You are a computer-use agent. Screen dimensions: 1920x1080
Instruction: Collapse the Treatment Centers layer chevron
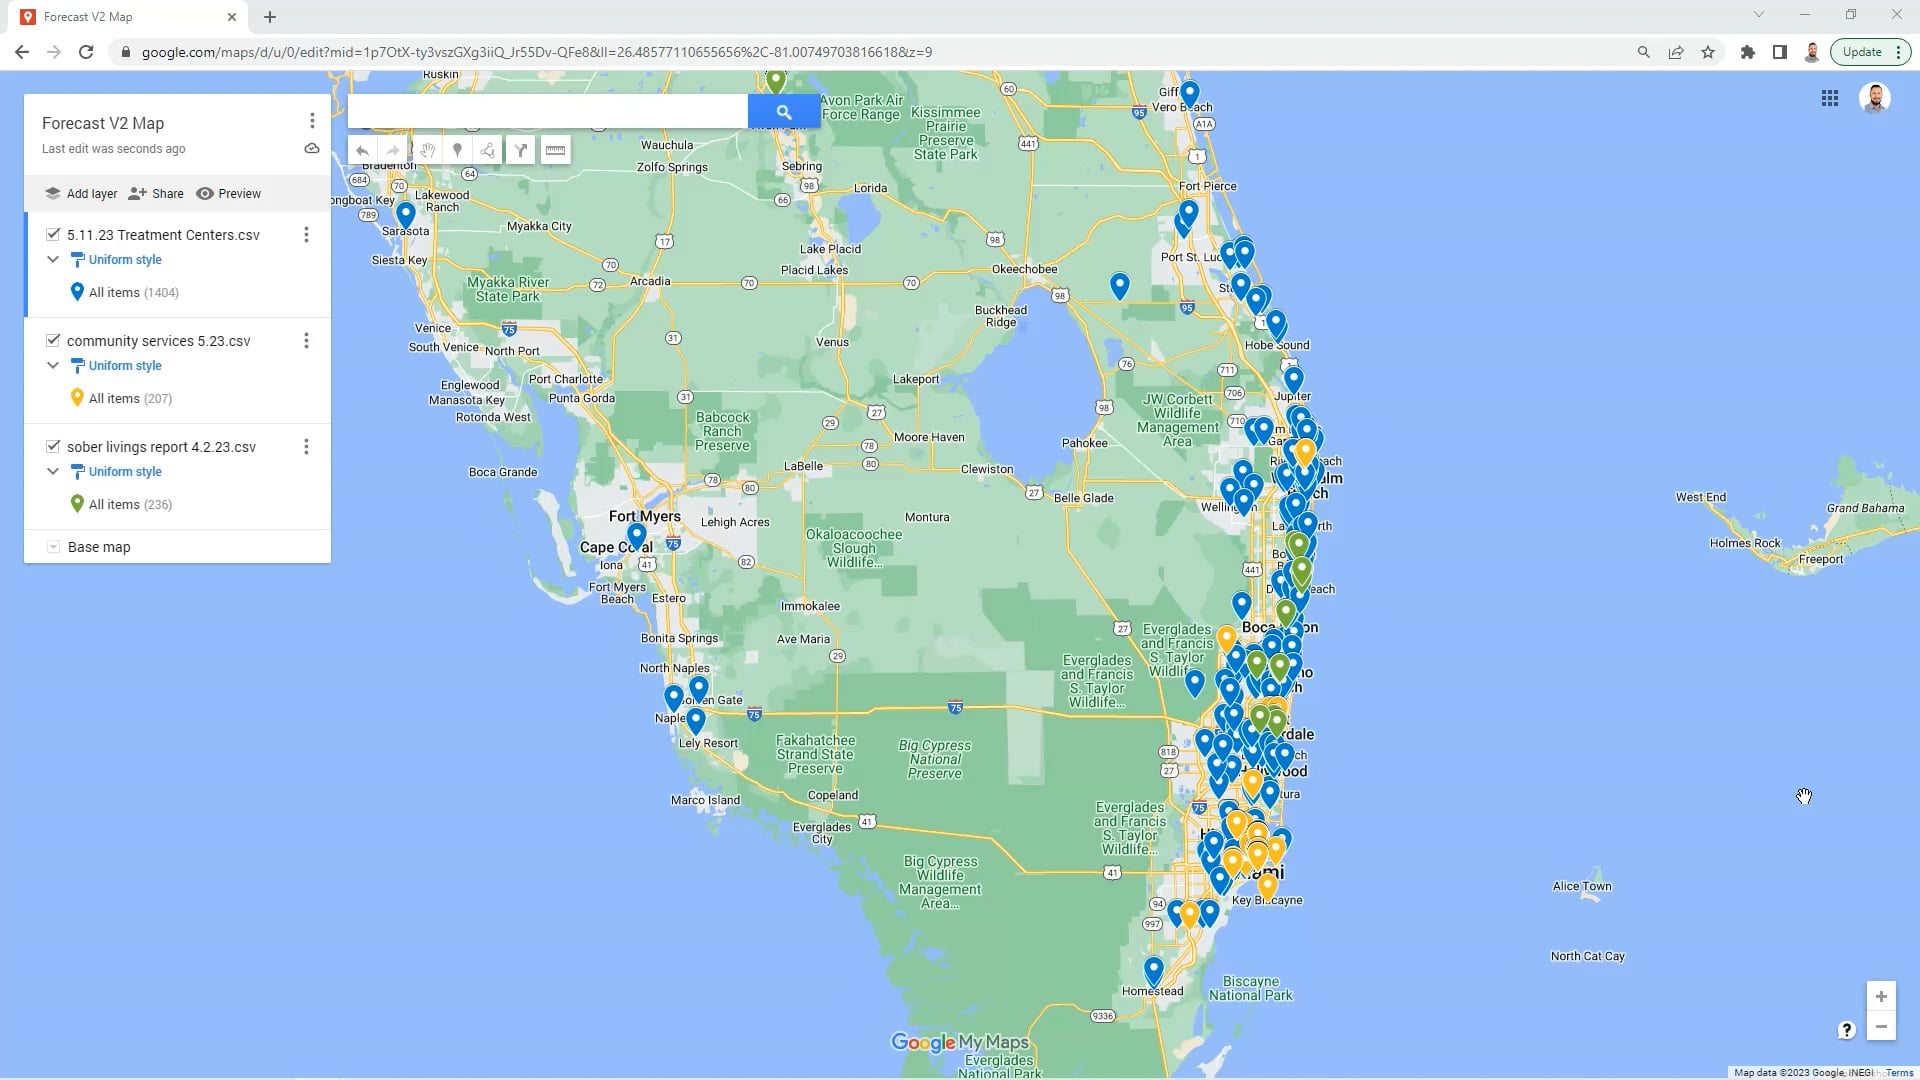pos(53,259)
